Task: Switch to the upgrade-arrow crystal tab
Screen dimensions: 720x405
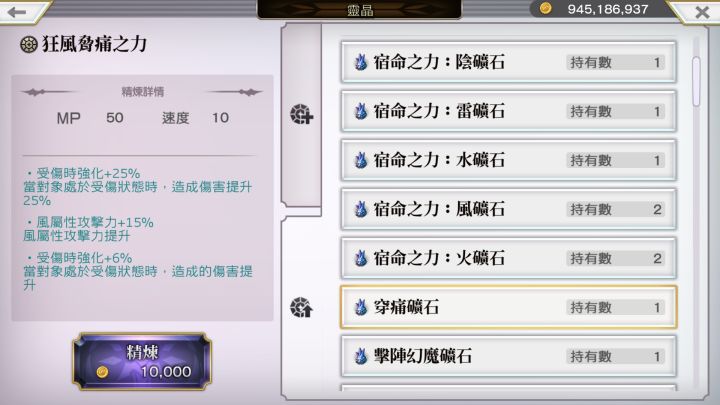Action: (x=301, y=307)
